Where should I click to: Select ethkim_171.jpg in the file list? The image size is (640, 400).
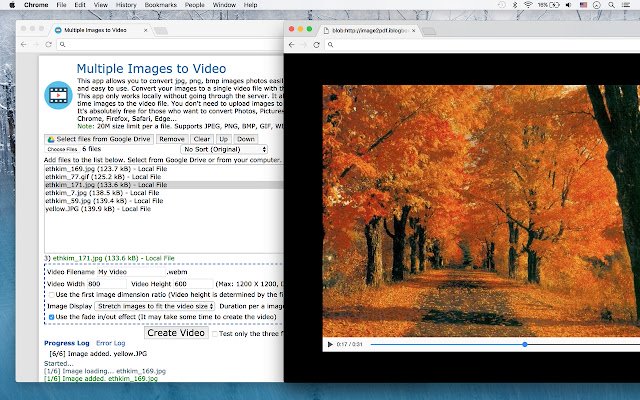163,185
